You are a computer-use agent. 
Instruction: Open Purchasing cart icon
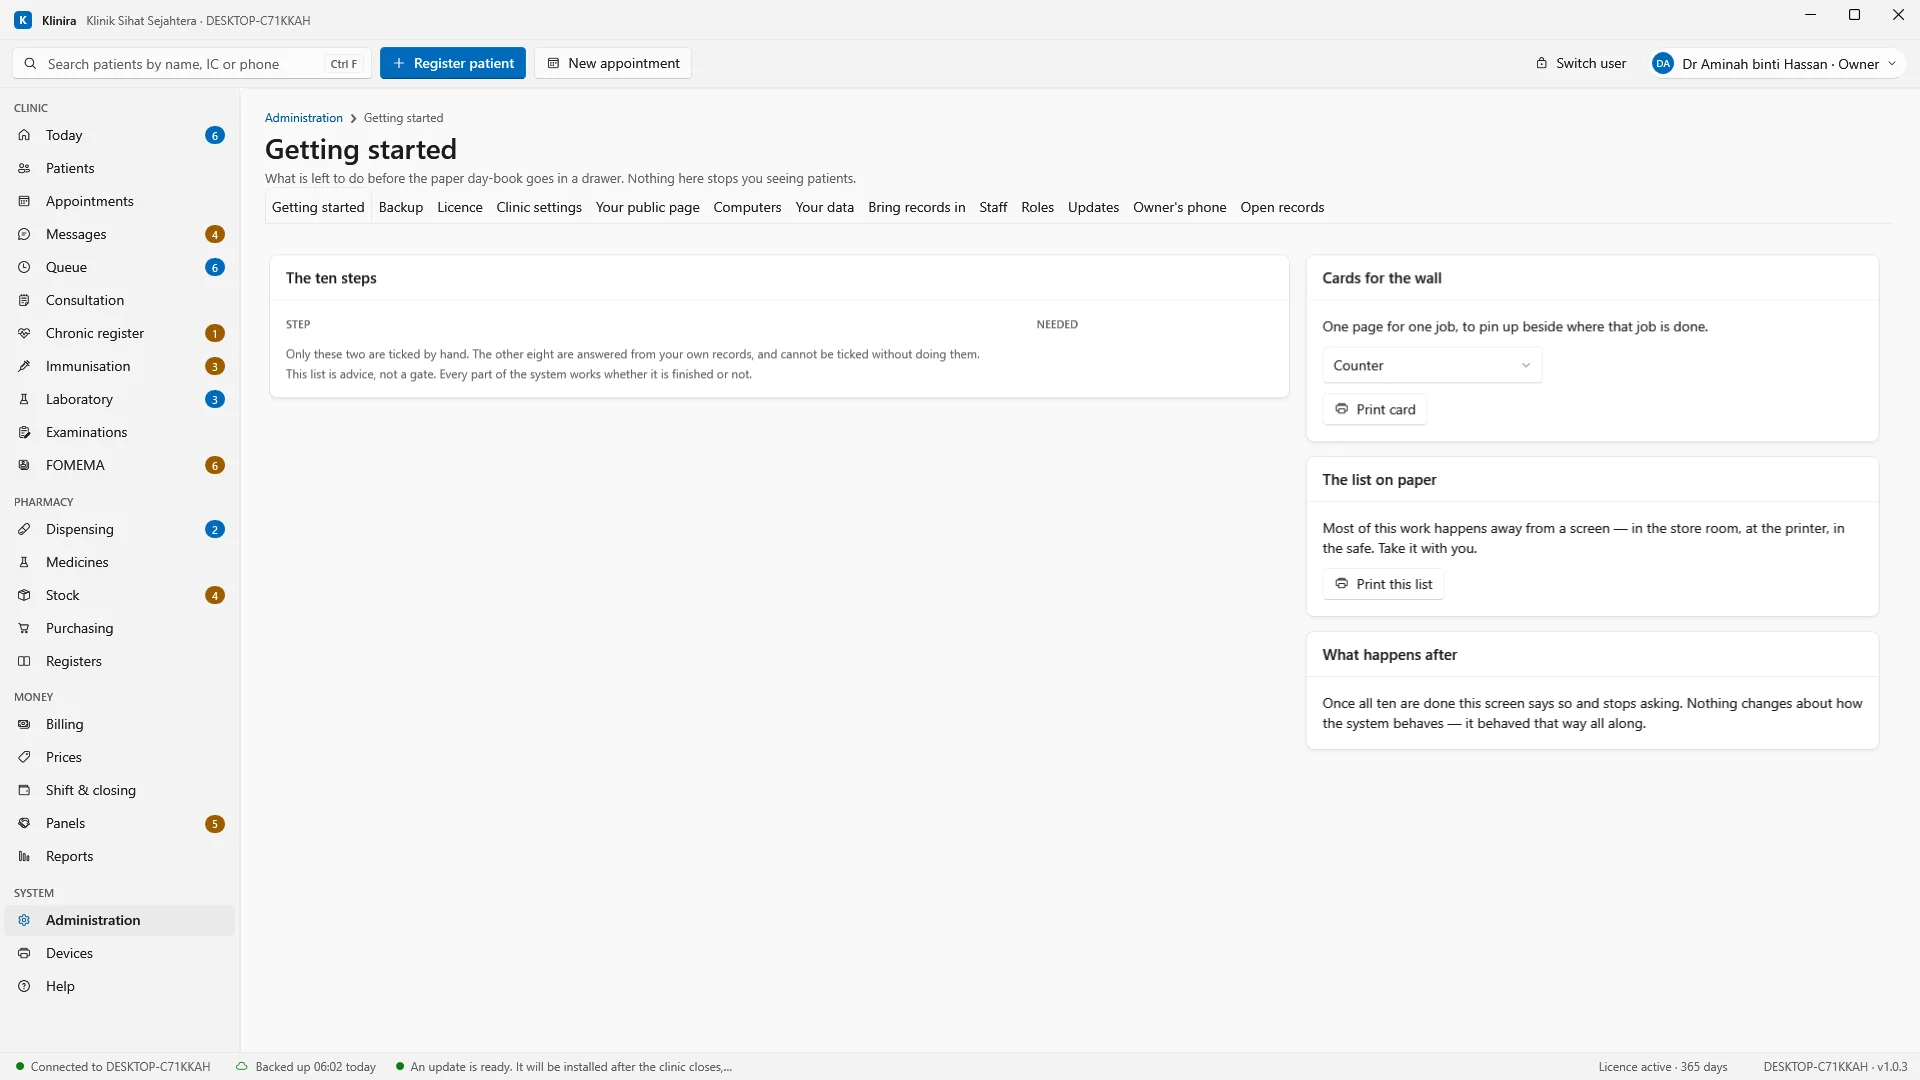24,628
